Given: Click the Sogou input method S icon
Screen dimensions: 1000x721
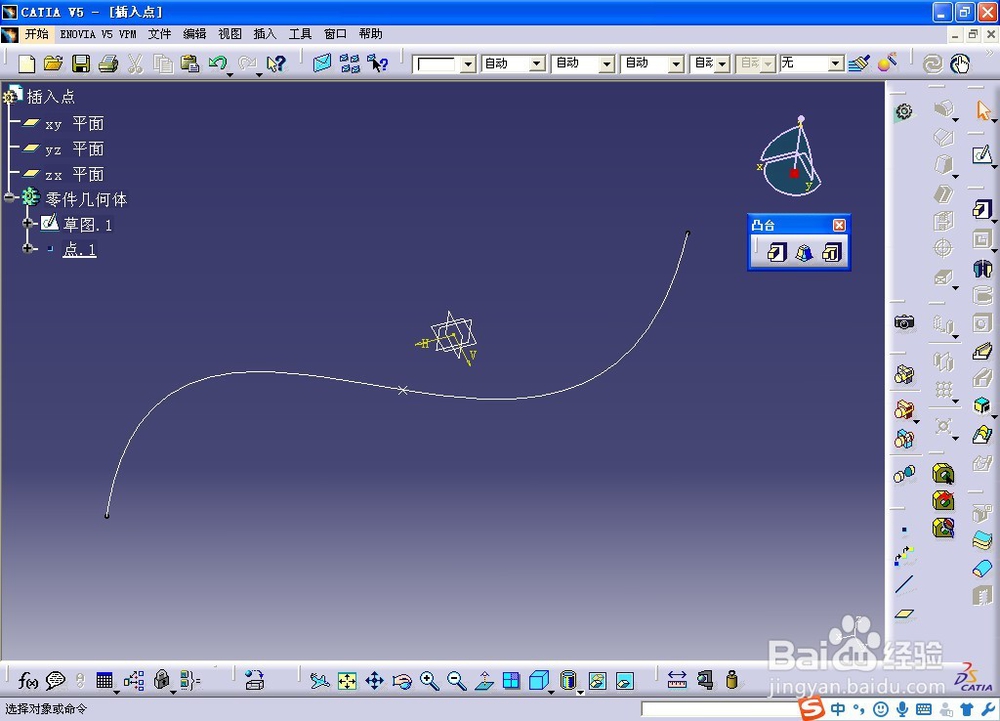Looking at the screenshot, I should click(812, 708).
